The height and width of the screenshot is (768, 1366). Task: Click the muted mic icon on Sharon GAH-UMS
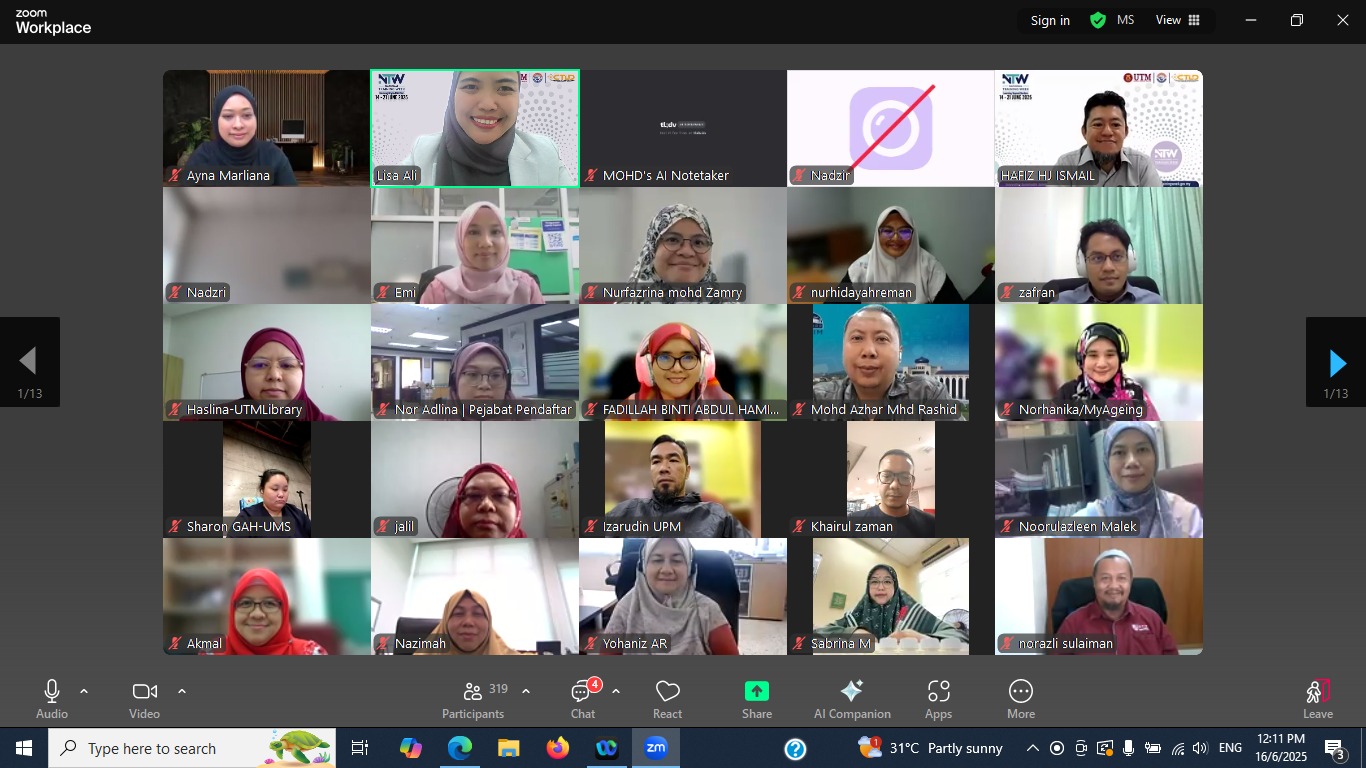[175, 527]
